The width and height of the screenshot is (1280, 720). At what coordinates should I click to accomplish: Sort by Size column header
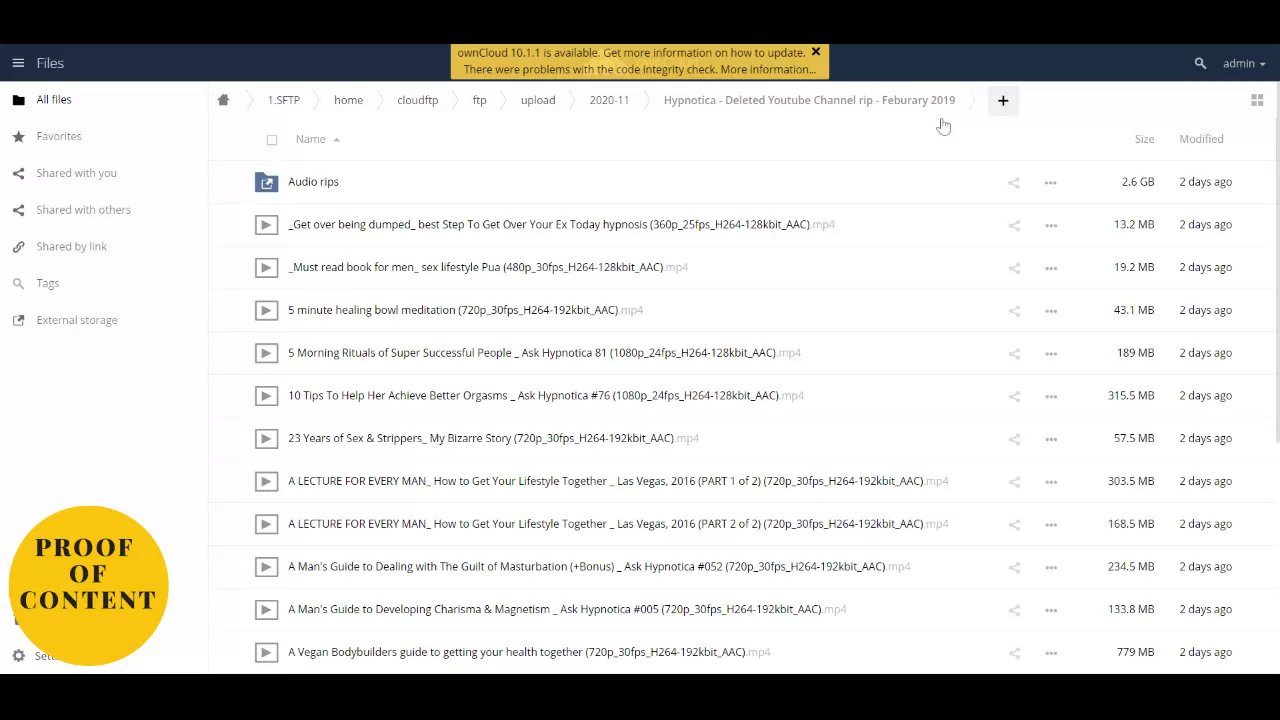coord(1144,139)
